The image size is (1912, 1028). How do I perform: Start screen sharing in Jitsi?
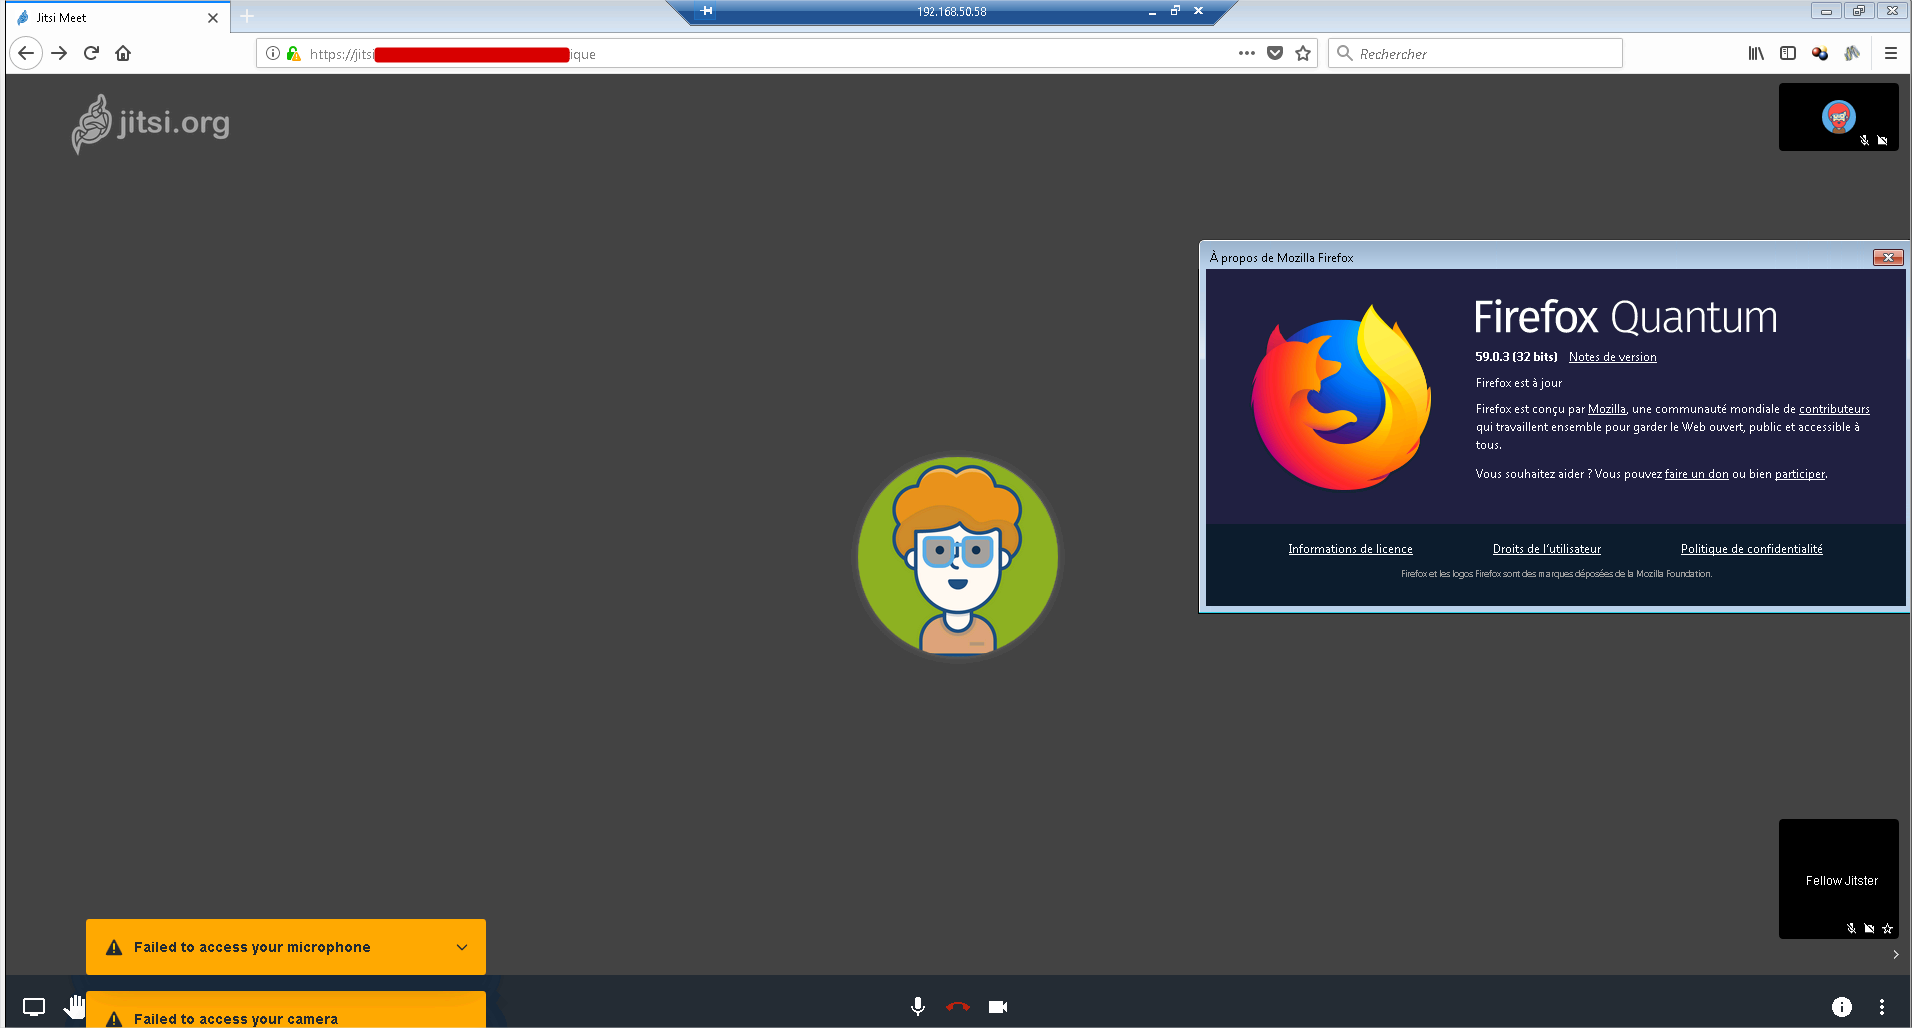coord(34,1007)
